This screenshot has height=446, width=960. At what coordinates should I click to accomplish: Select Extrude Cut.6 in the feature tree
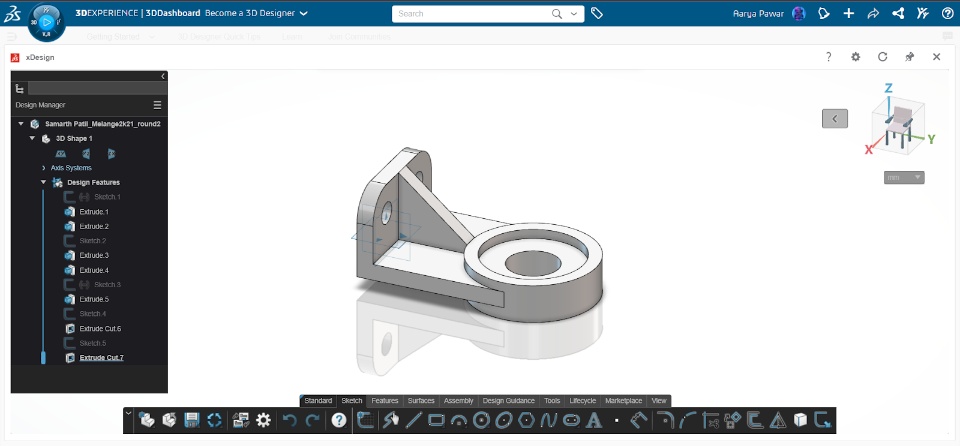point(100,329)
